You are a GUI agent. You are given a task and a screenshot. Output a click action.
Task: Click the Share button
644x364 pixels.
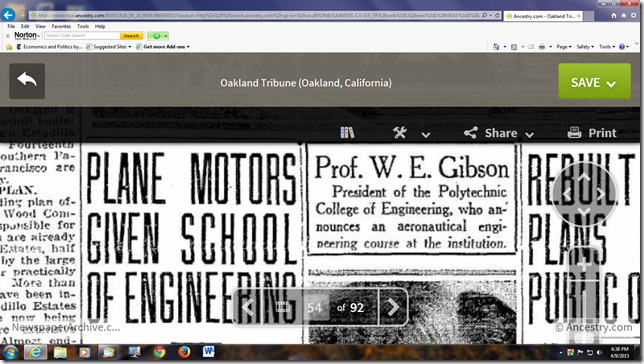click(x=491, y=133)
